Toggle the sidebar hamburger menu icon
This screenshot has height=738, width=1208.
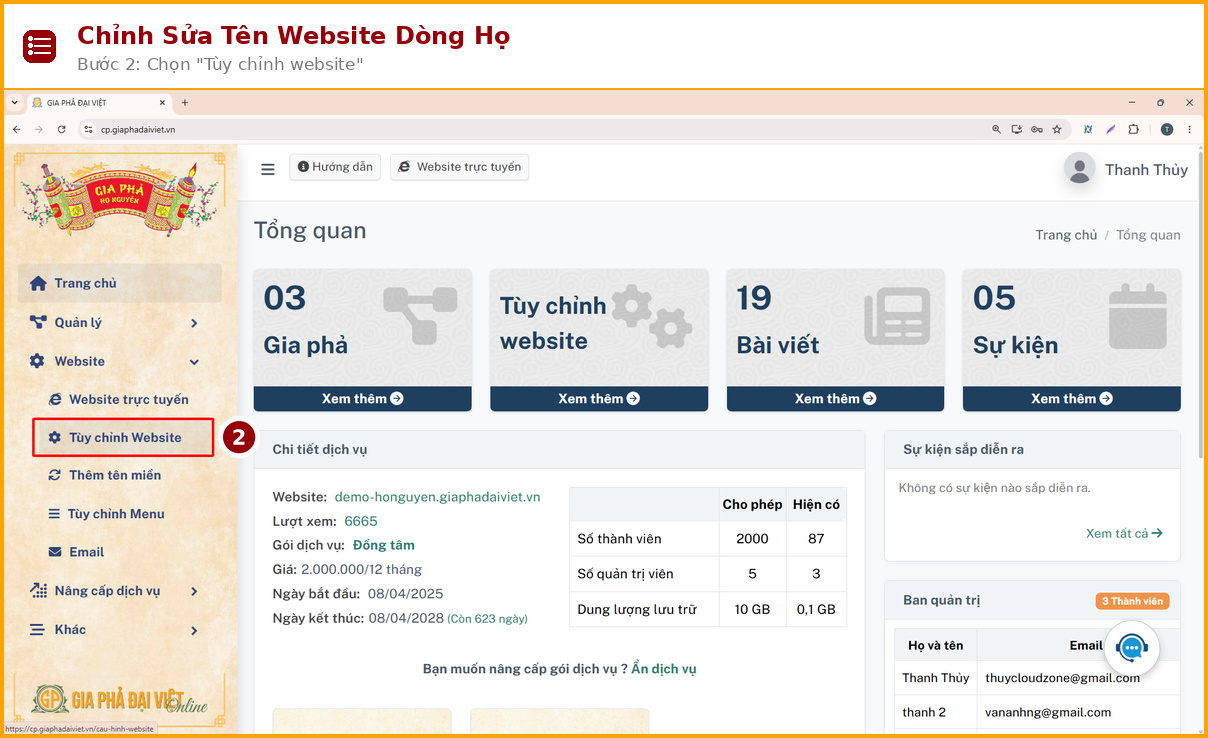click(267, 169)
